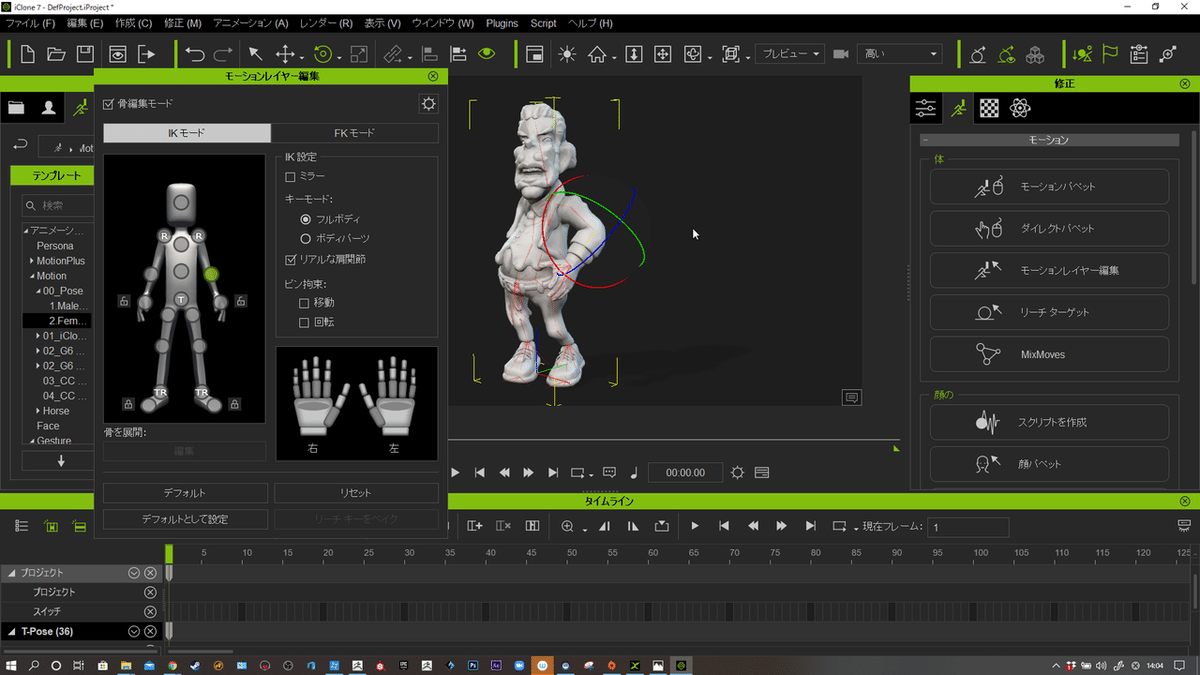This screenshot has width=1200, height=675.
Task: Uncheck the リアルな肩関節 checkbox
Action: (291, 260)
